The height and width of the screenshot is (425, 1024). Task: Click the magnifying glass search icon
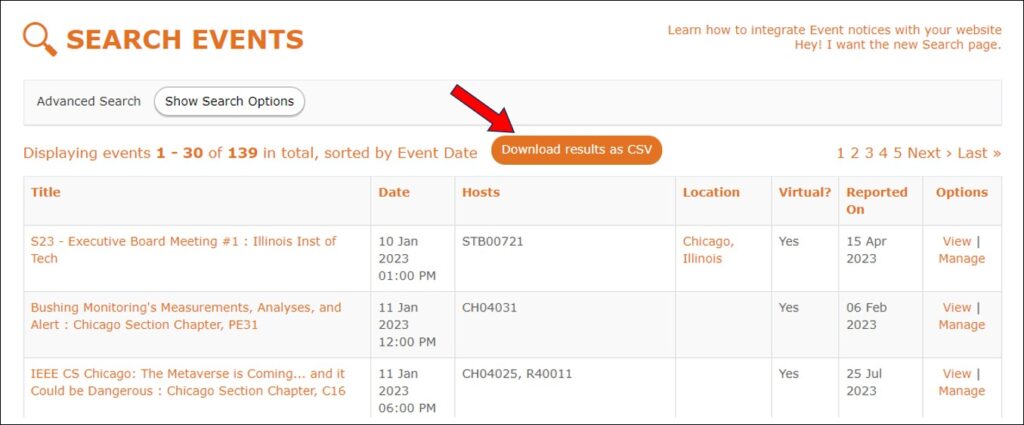click(x=40, y=39)
